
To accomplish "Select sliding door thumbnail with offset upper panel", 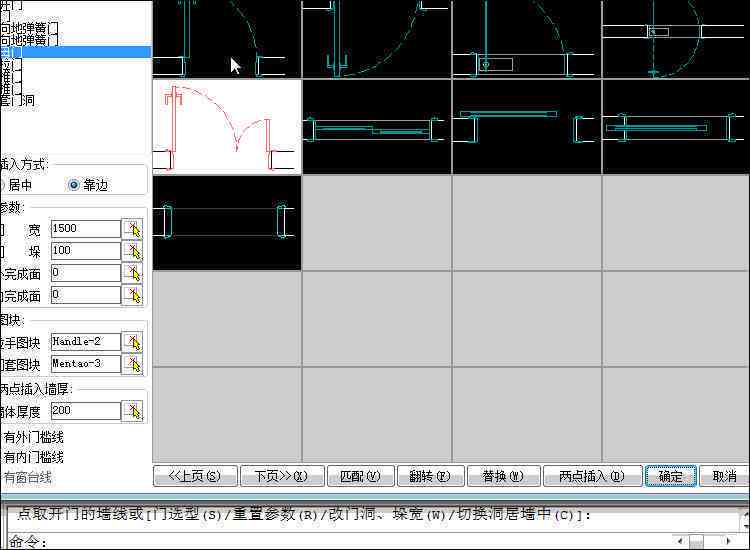I will tap(526, 127).
